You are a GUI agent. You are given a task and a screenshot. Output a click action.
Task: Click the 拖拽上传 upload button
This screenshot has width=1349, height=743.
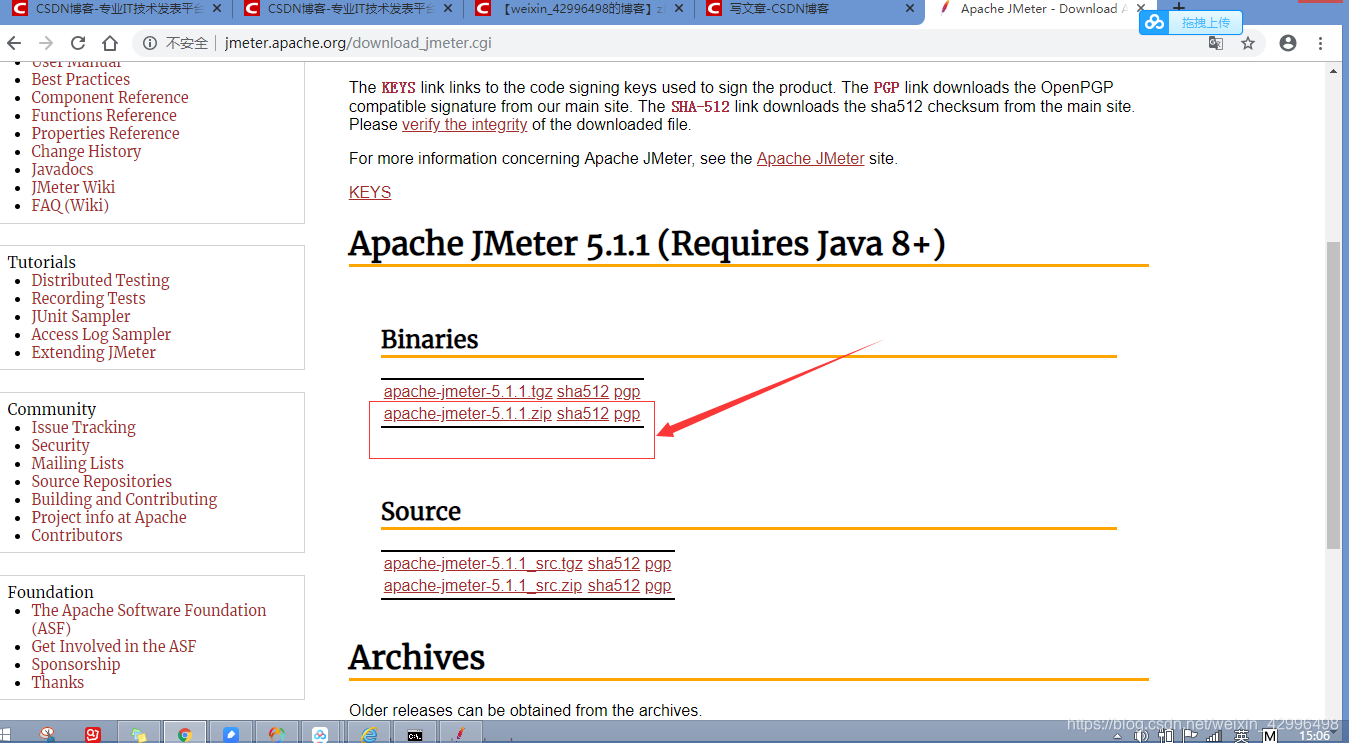coord(1205,22)
